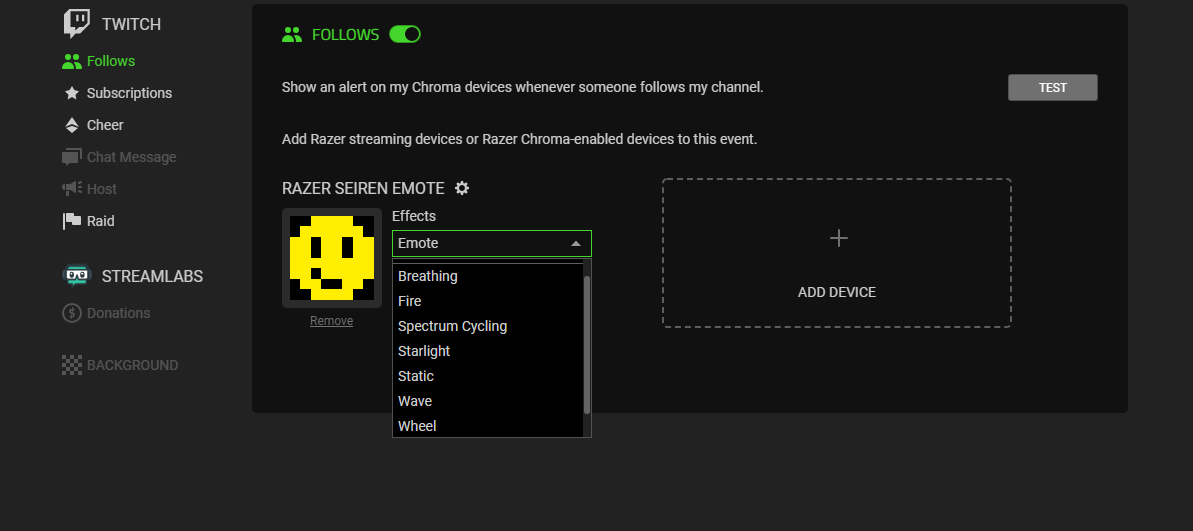Open Razer Seiren Emote gear settings
This screenshot has height=531, width=1193.
(462, 188)
